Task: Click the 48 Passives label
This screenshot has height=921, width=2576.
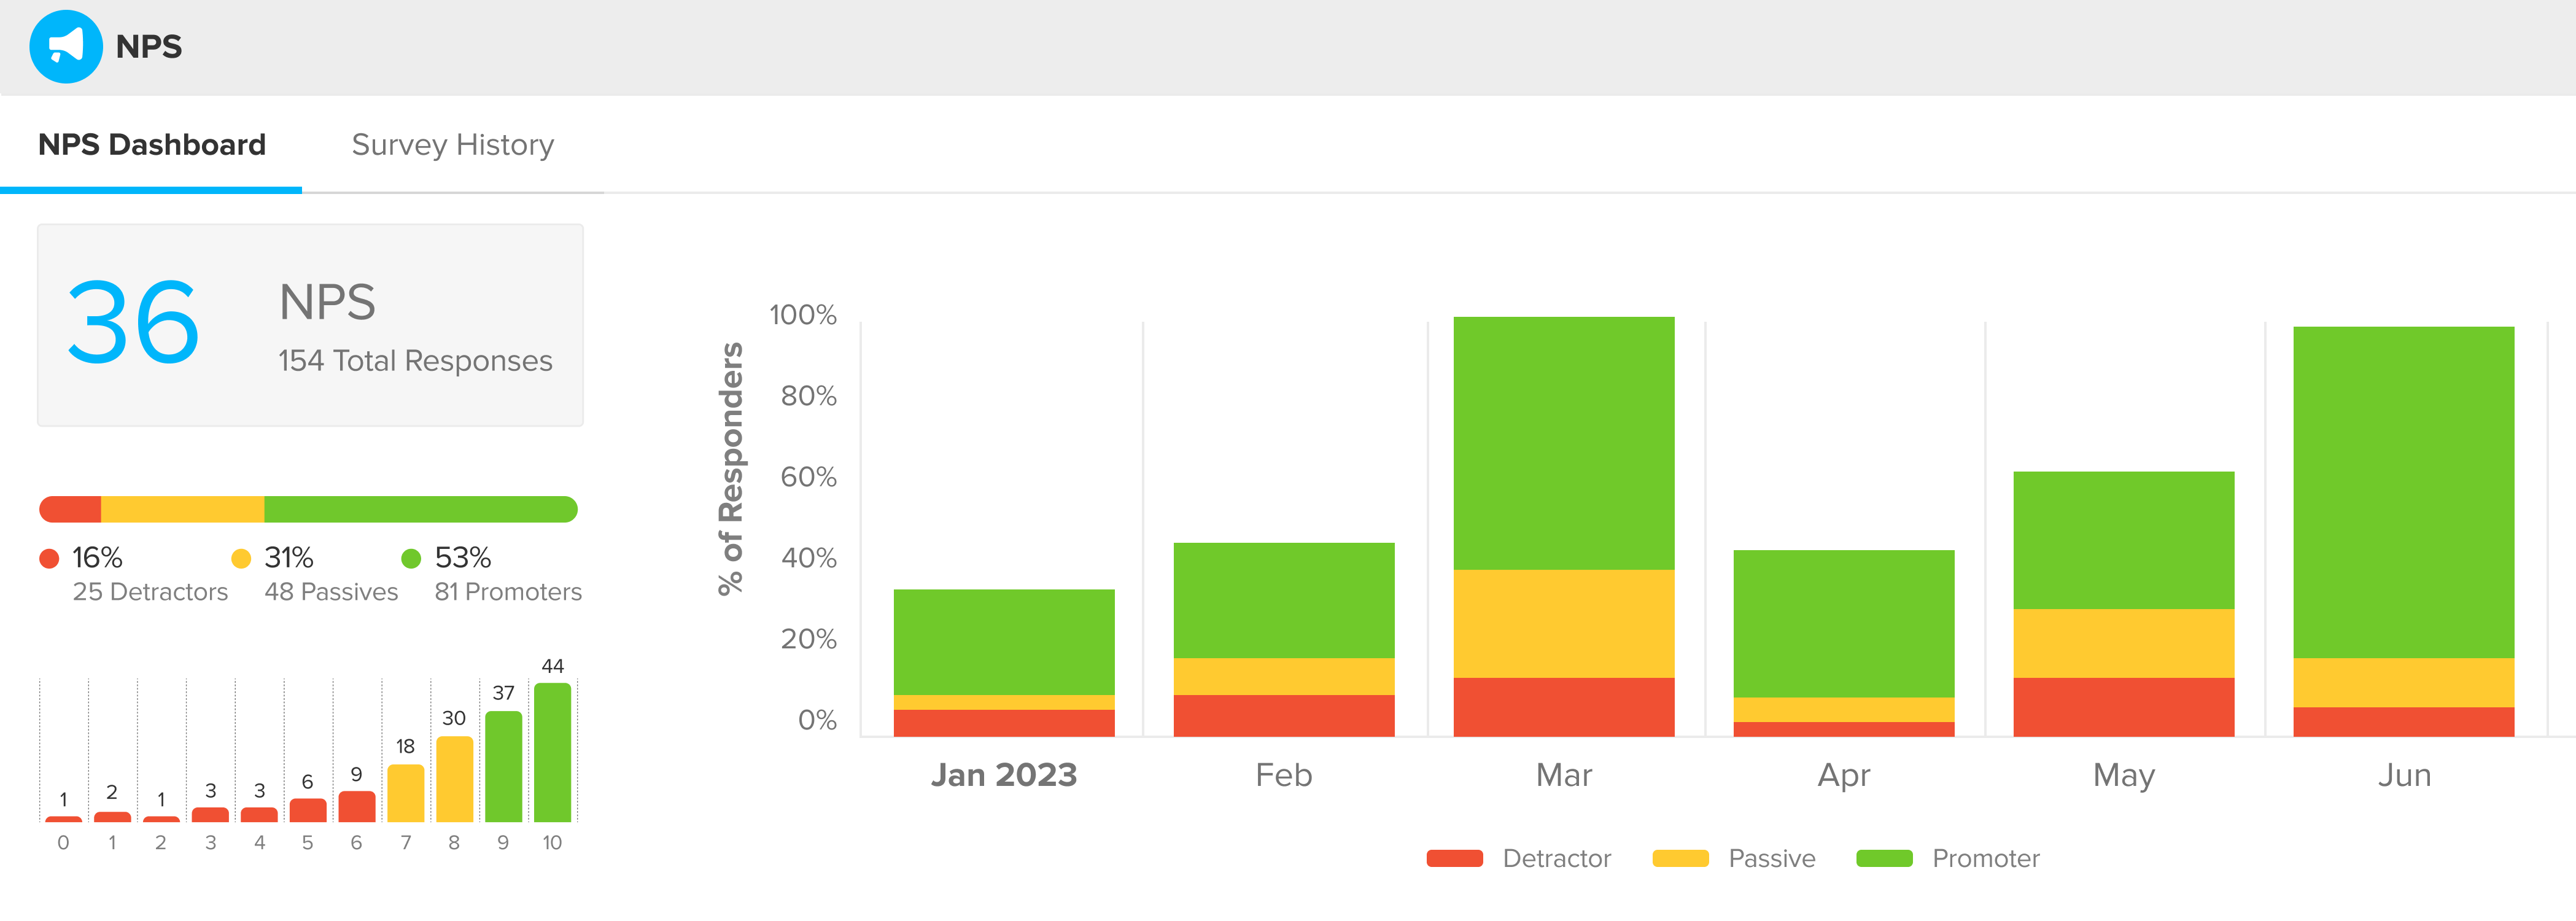Action: [x=331, y=592]
